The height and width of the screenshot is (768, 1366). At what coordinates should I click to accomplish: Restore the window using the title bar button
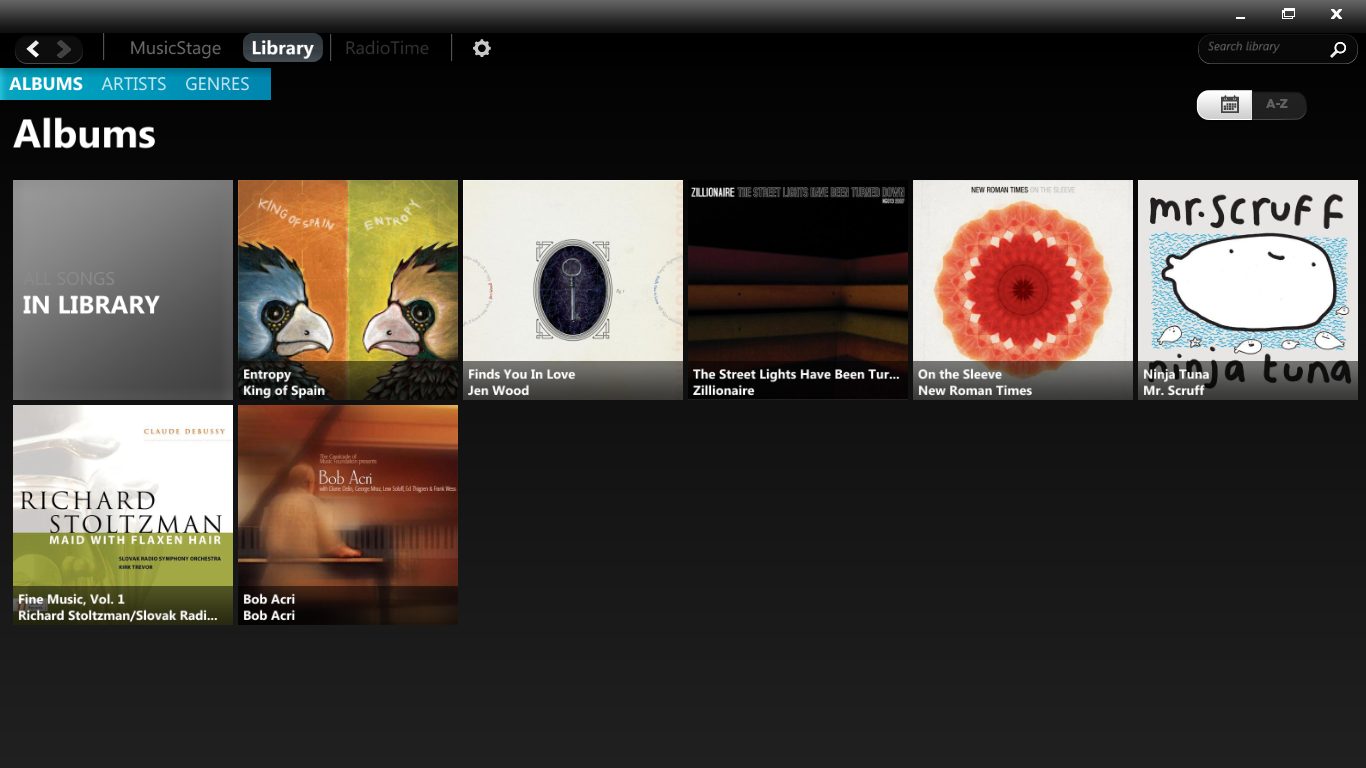click(x=1288, y=14)
